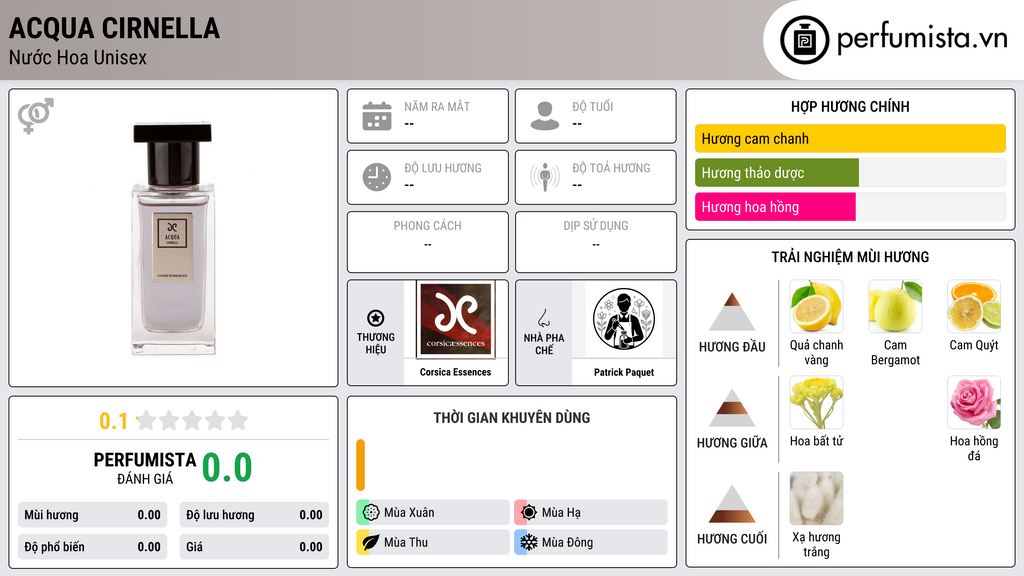The height and width of the screenshot is (576, 1024).
Task: Click the Độ lưu hương 0.00 score row
Action: point(254,515)
